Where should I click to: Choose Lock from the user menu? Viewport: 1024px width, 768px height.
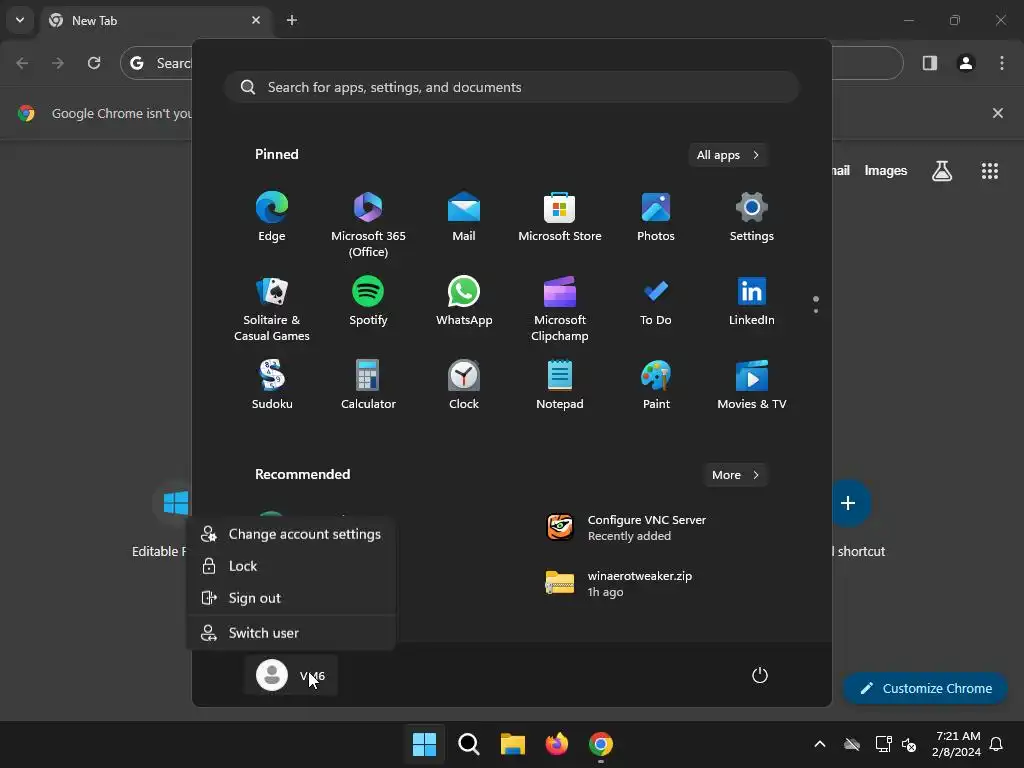coord(291,566)
